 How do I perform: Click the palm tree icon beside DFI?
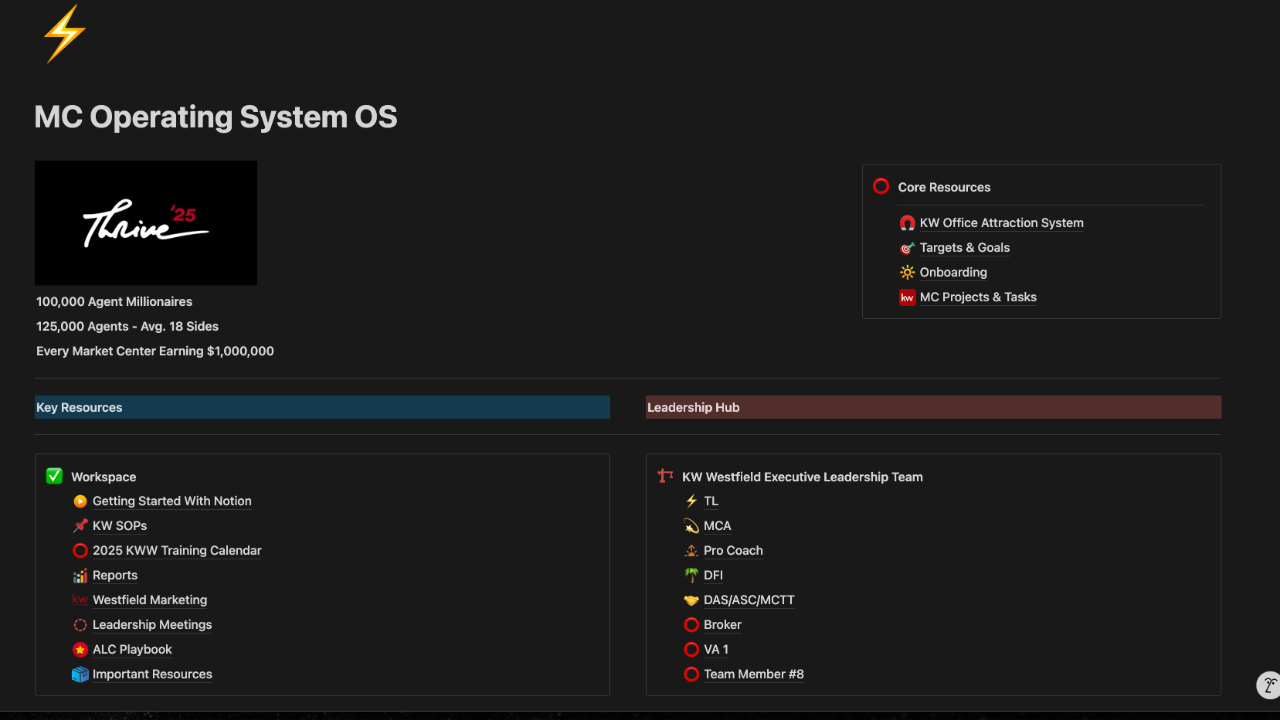[x=691, y=575]
